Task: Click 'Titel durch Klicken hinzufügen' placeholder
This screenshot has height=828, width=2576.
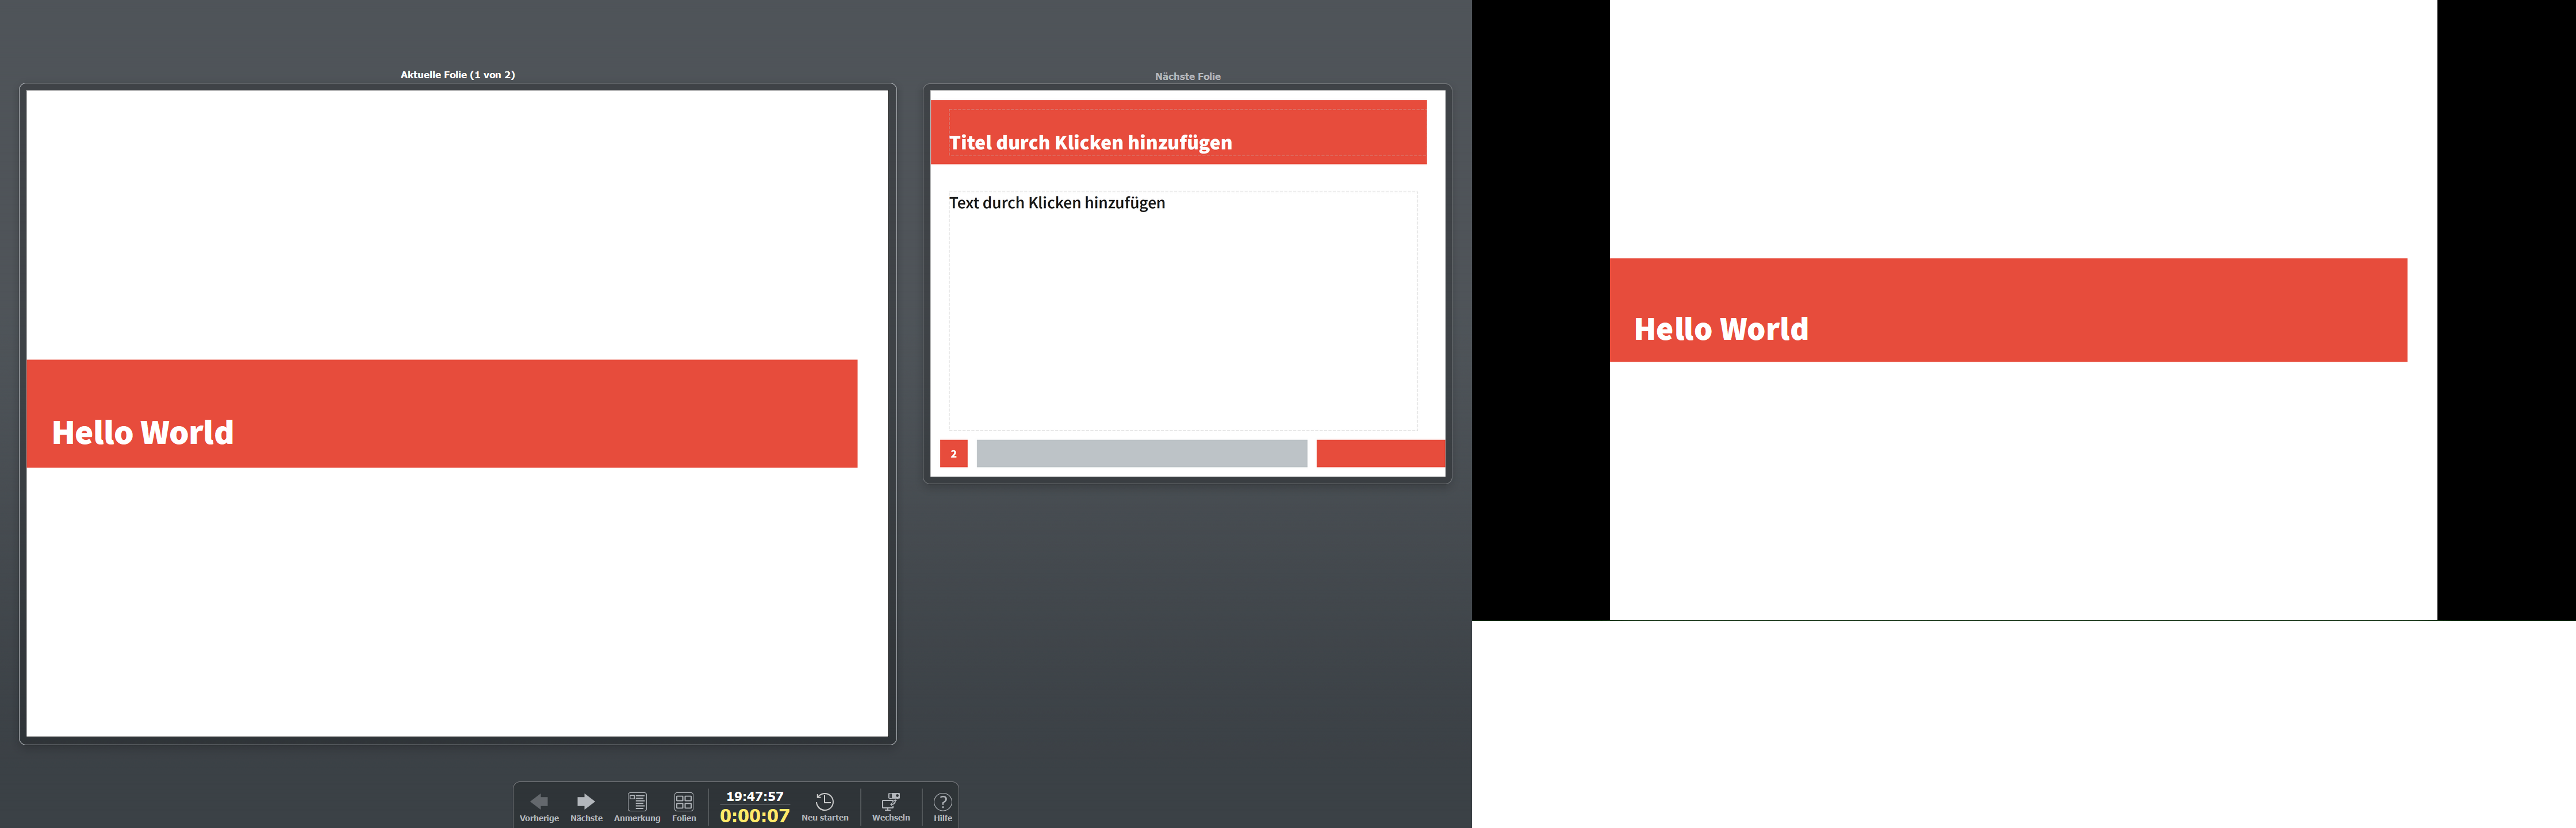Action: click(1090, 143)
